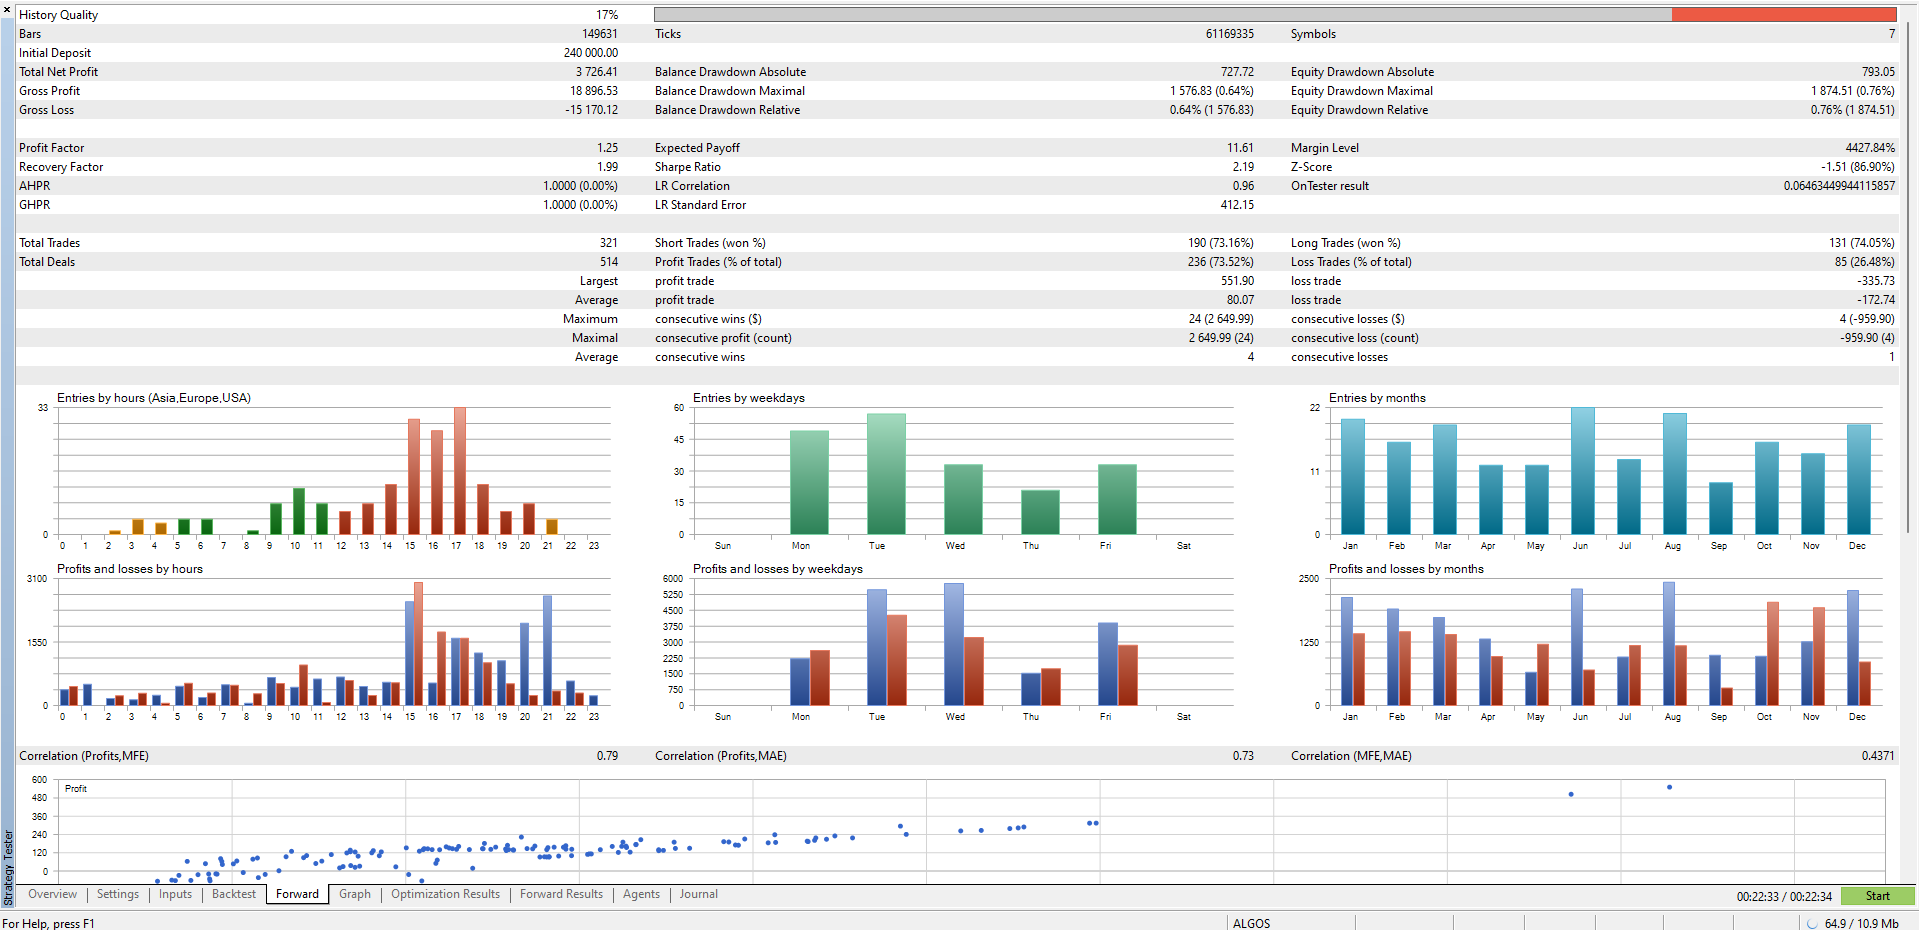Viewport: 1919px width, 930px height.
Task: Click the largest loss trade value -335.73
Action: point(1876,281)
